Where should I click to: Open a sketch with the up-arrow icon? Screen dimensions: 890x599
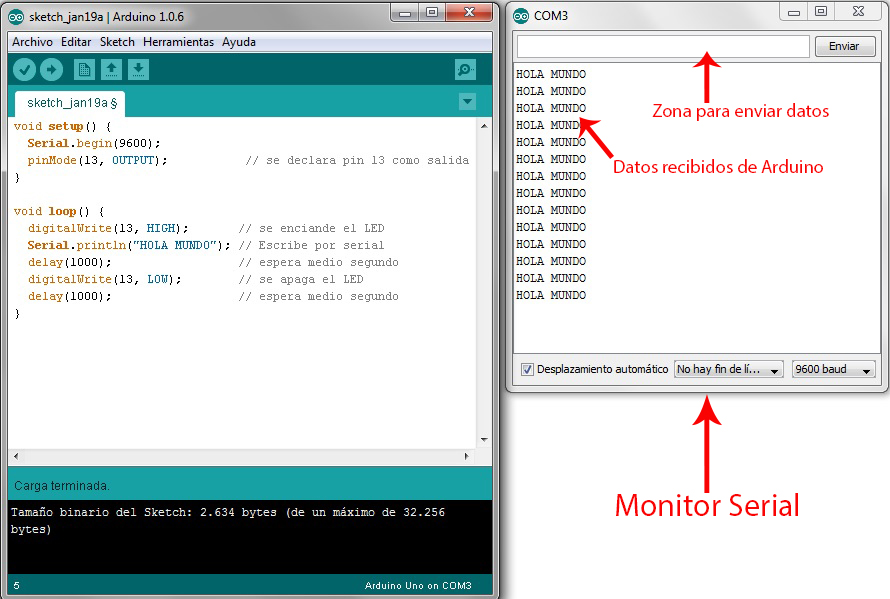(111, 70)
